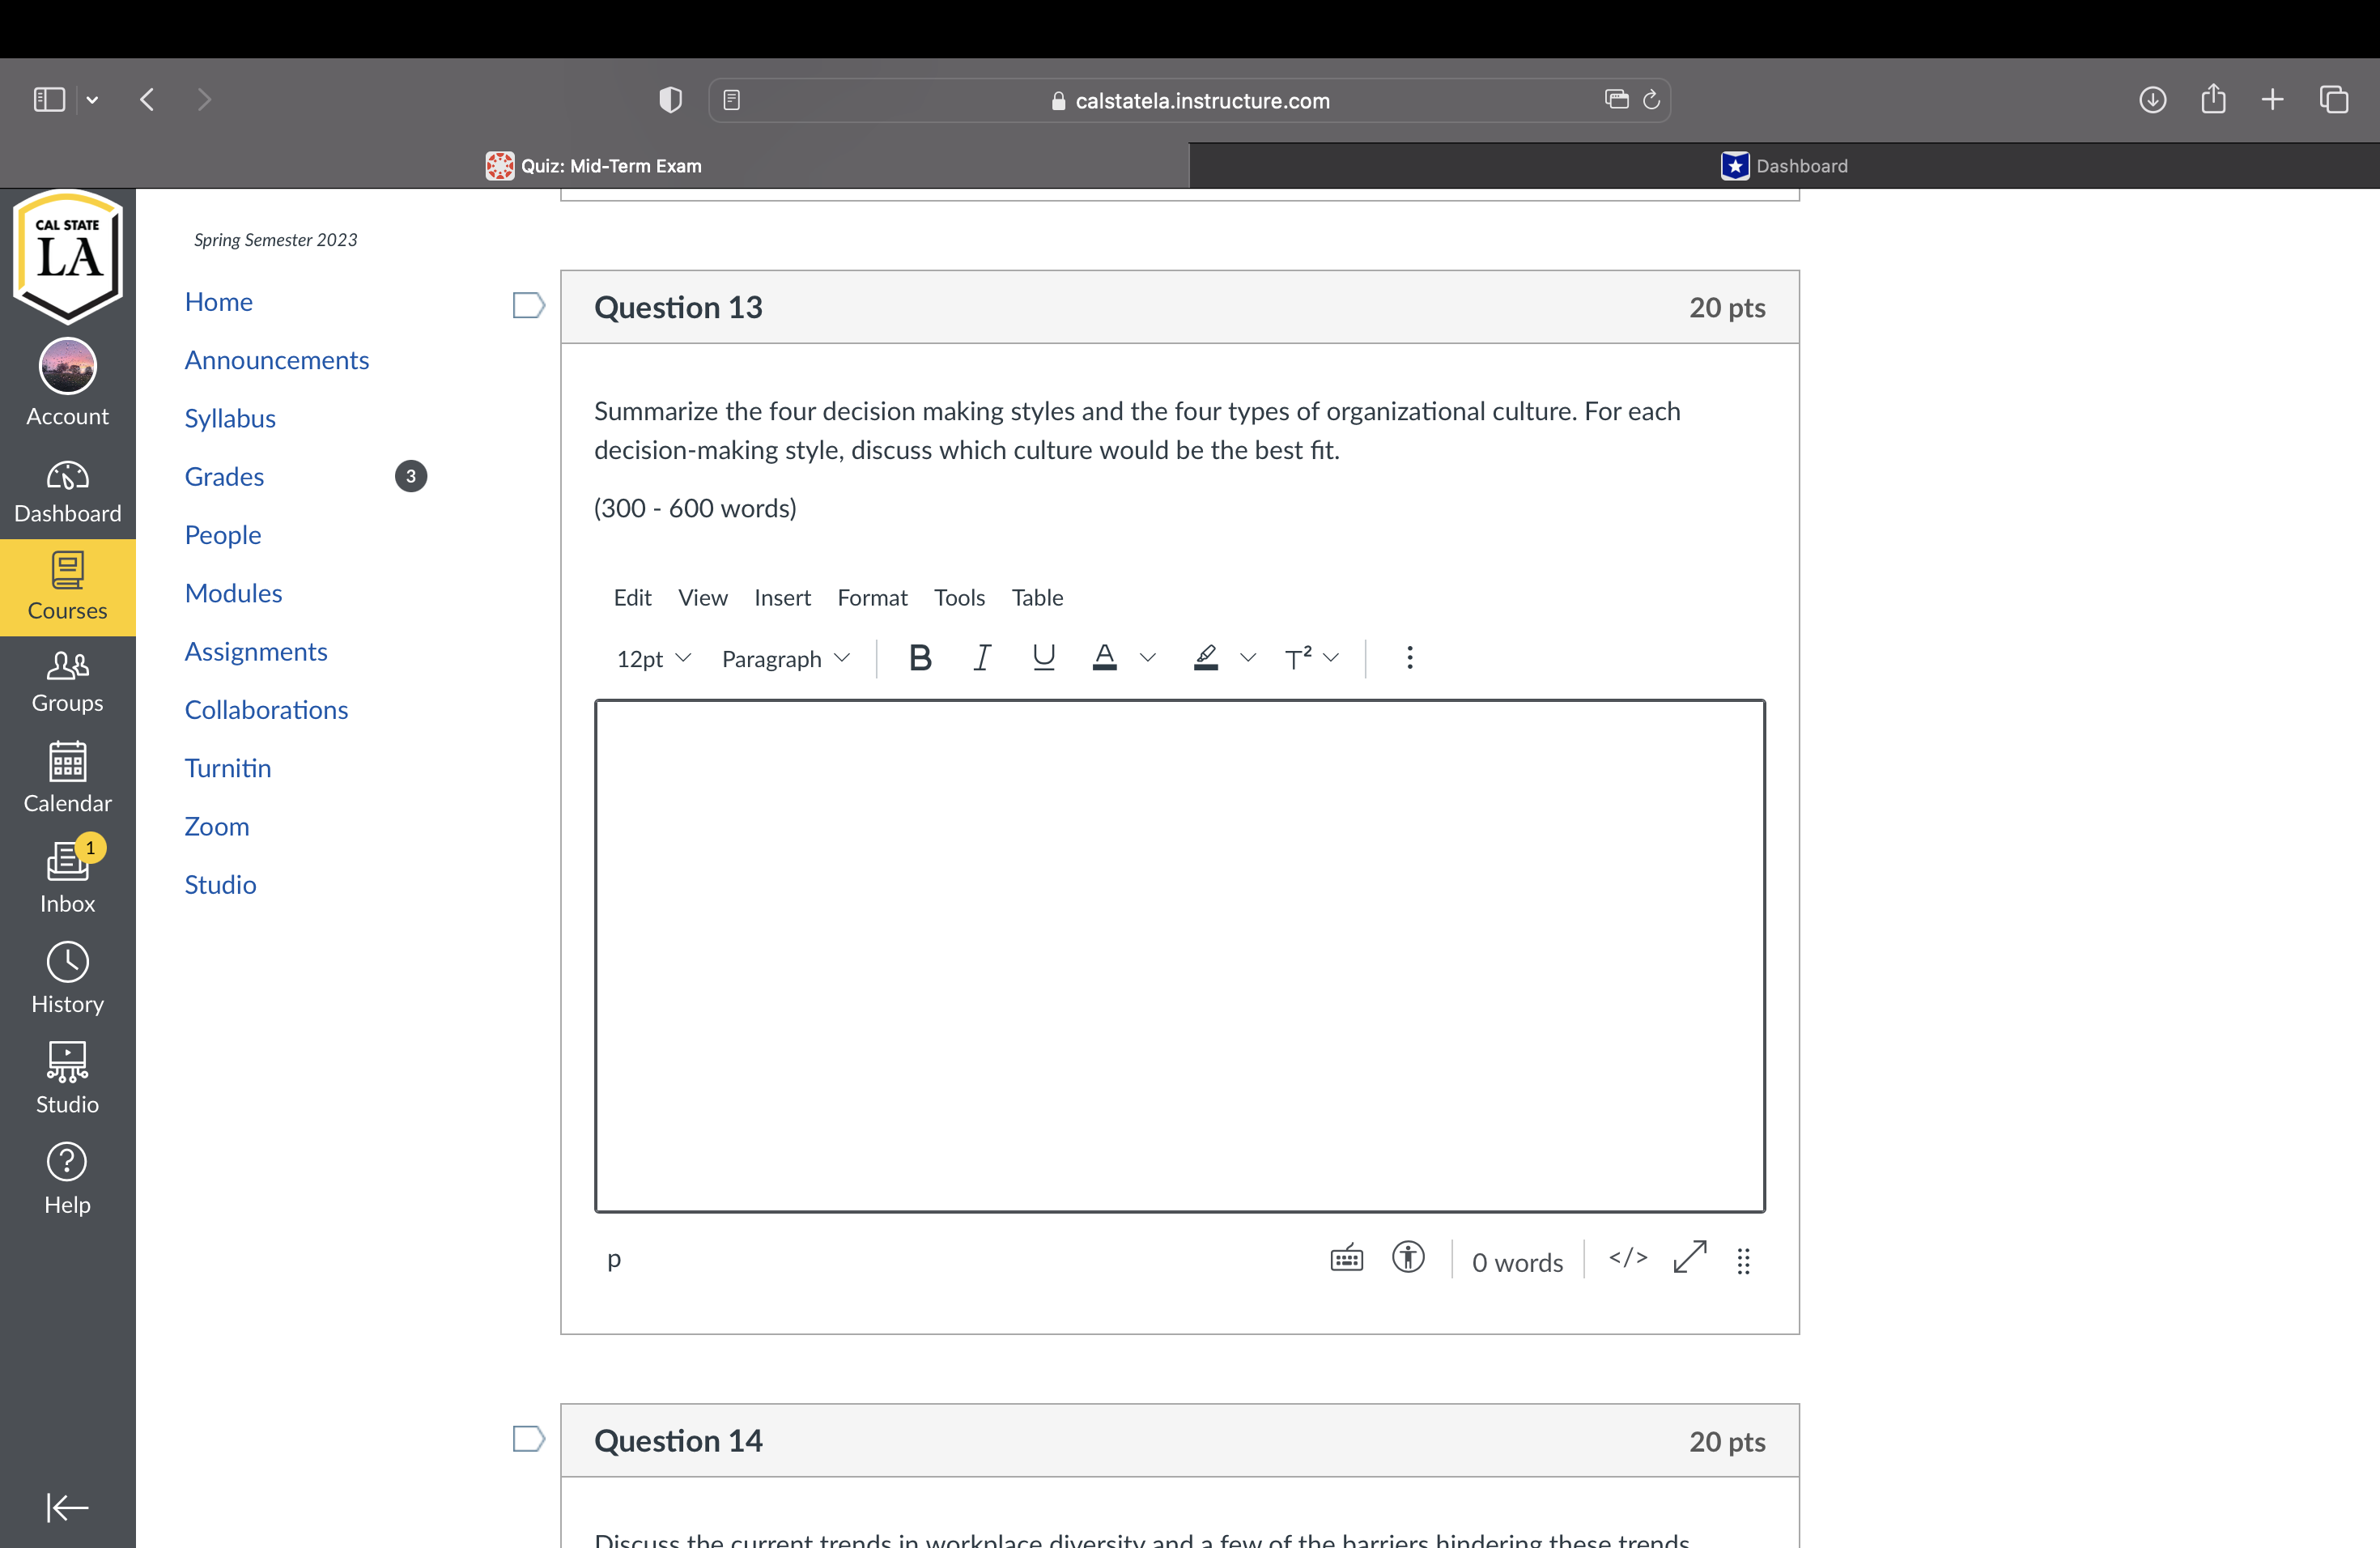2380x1548 pixels.
Task: Open the Turnitin course link
Action: [x=228, y=768]
